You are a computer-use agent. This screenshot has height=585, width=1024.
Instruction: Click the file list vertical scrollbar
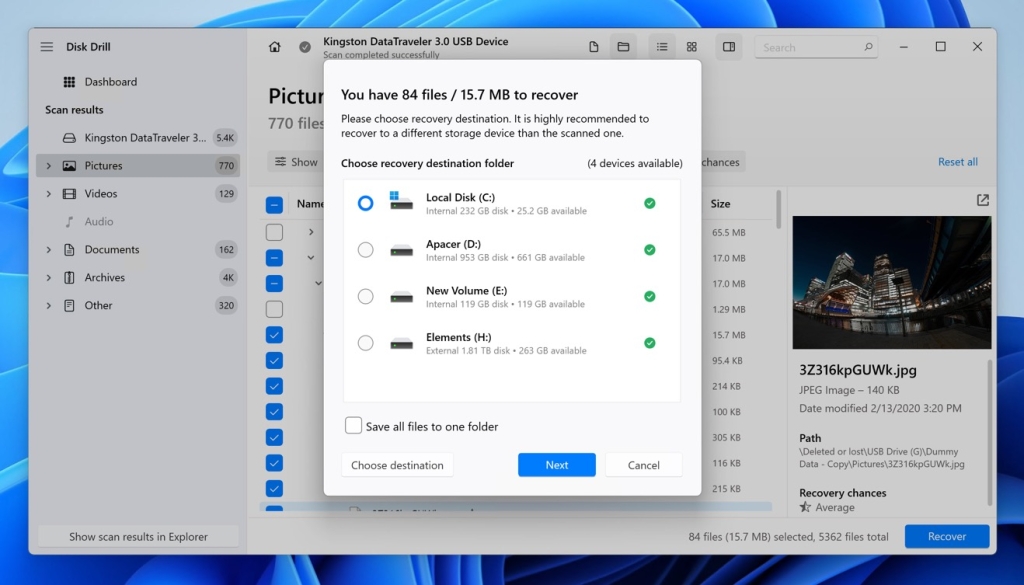[778, 210]
